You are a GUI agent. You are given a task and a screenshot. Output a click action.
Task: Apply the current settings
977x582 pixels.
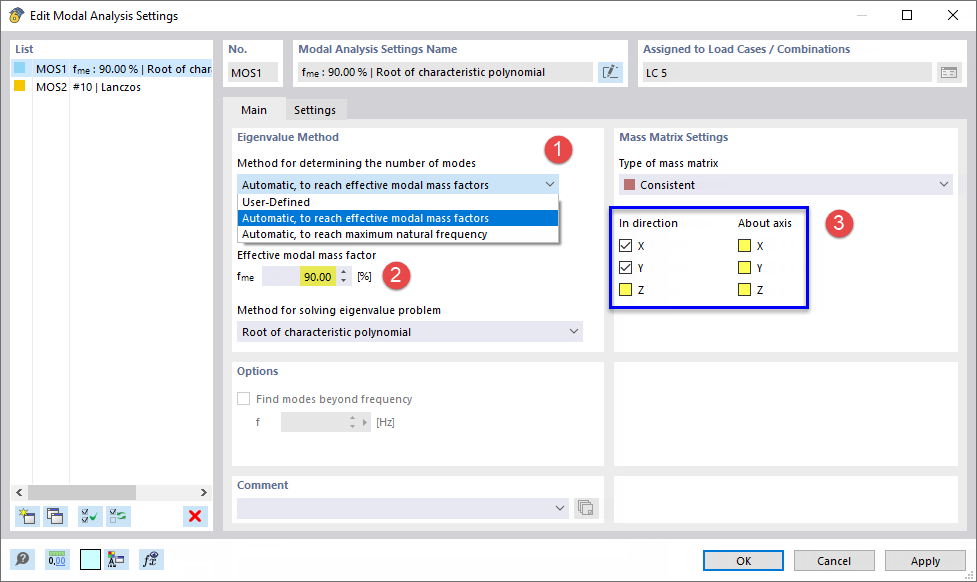tap(925, 561)
